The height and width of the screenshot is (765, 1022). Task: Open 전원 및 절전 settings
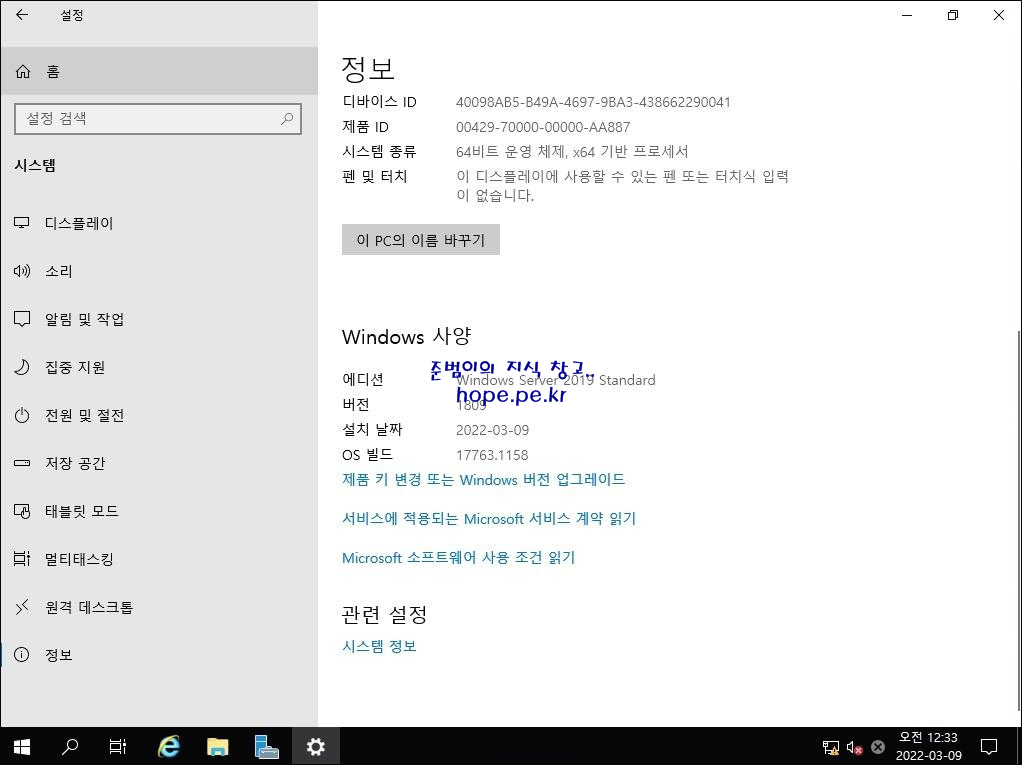[159, 415]
